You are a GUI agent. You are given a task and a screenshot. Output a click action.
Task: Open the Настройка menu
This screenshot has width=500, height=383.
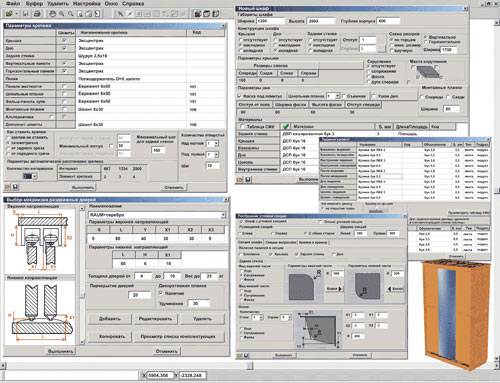click(x=87, y=4)
